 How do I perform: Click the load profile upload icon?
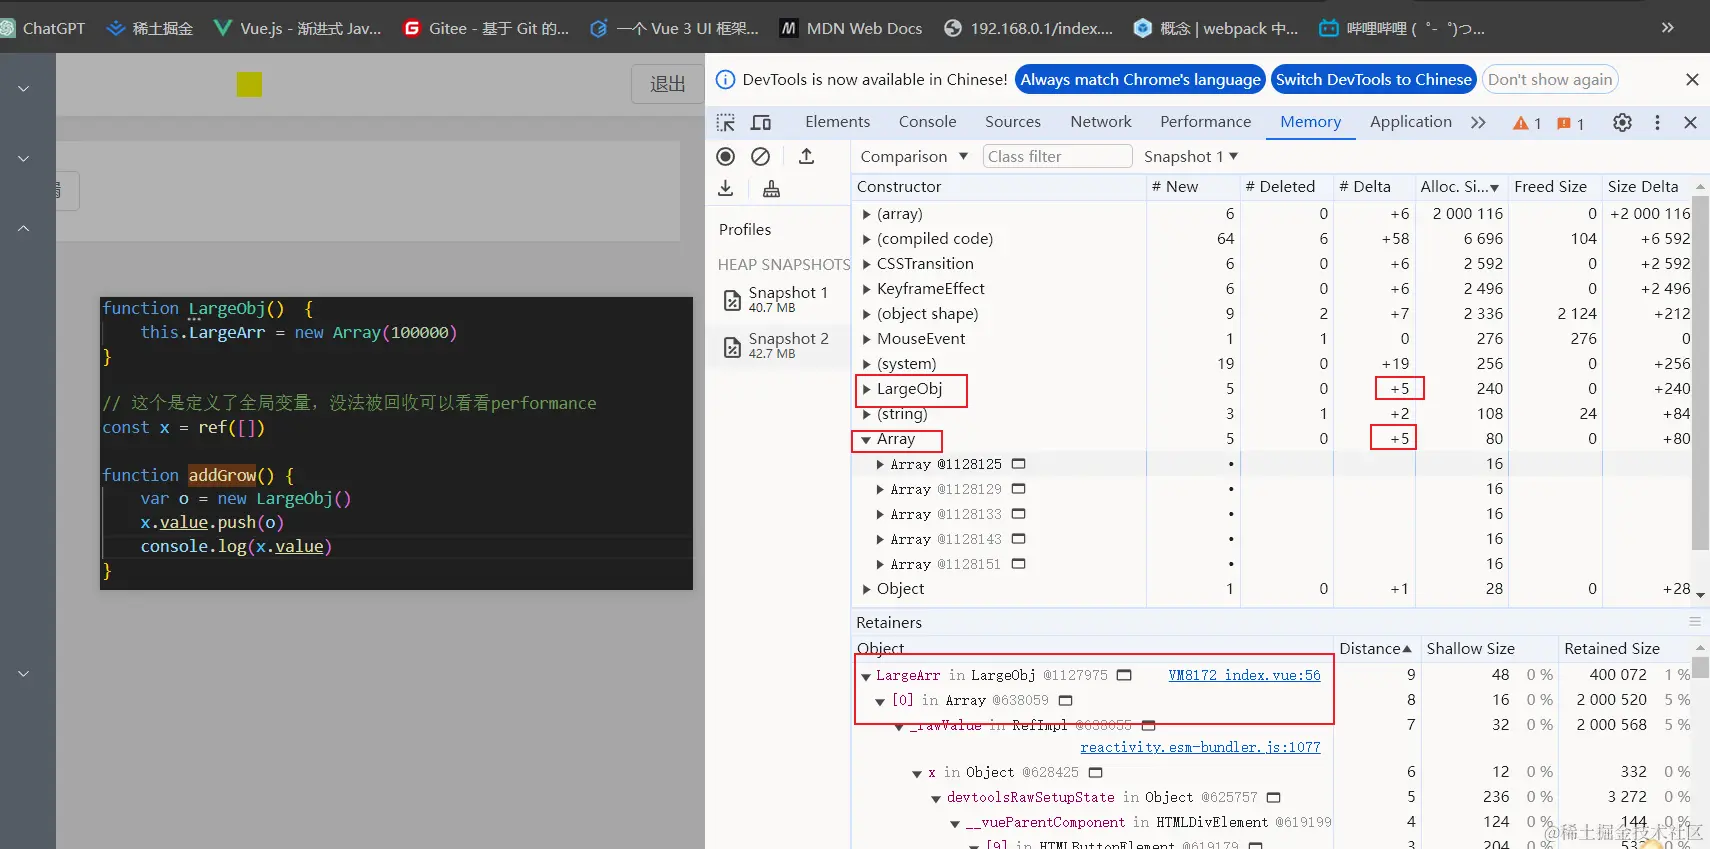click(x=806, y=156)
